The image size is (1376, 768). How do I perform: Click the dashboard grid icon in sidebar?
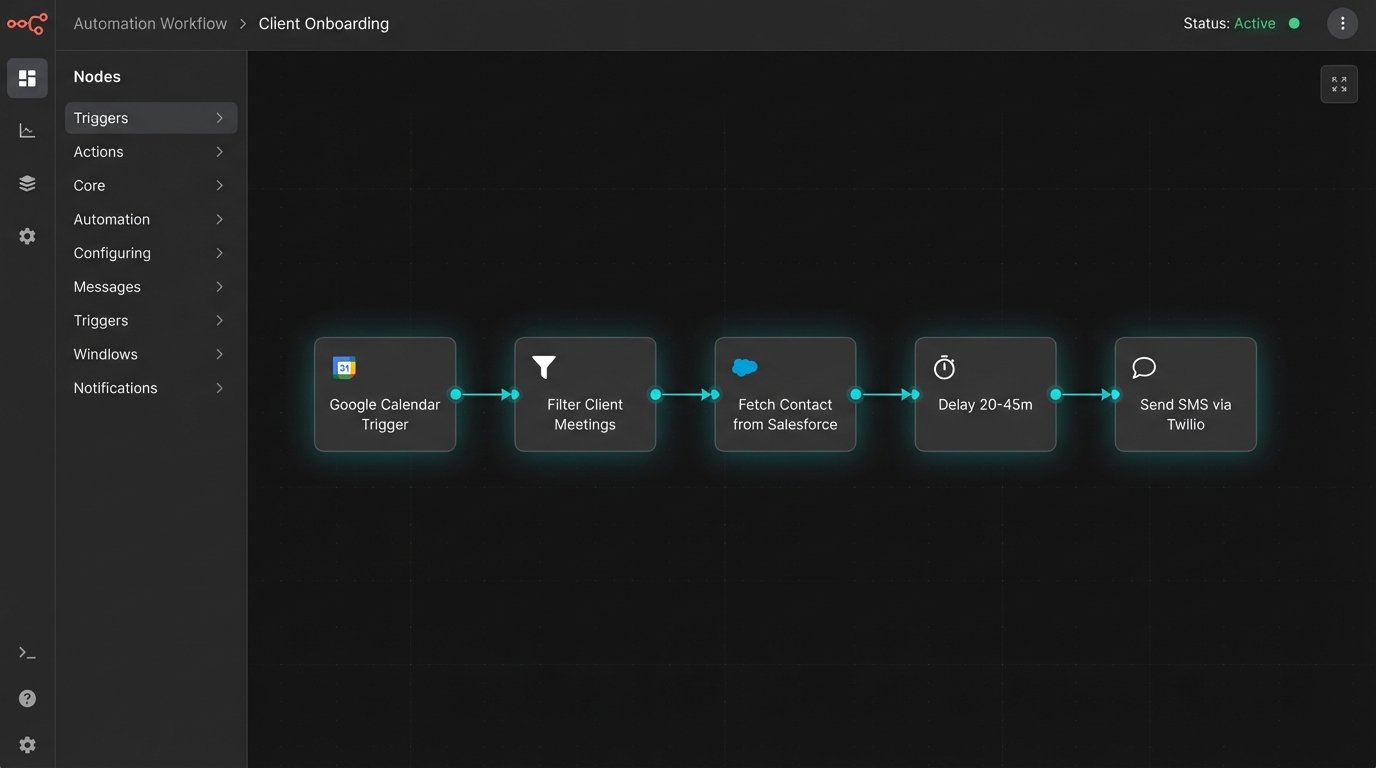click(x=27, y=78)
